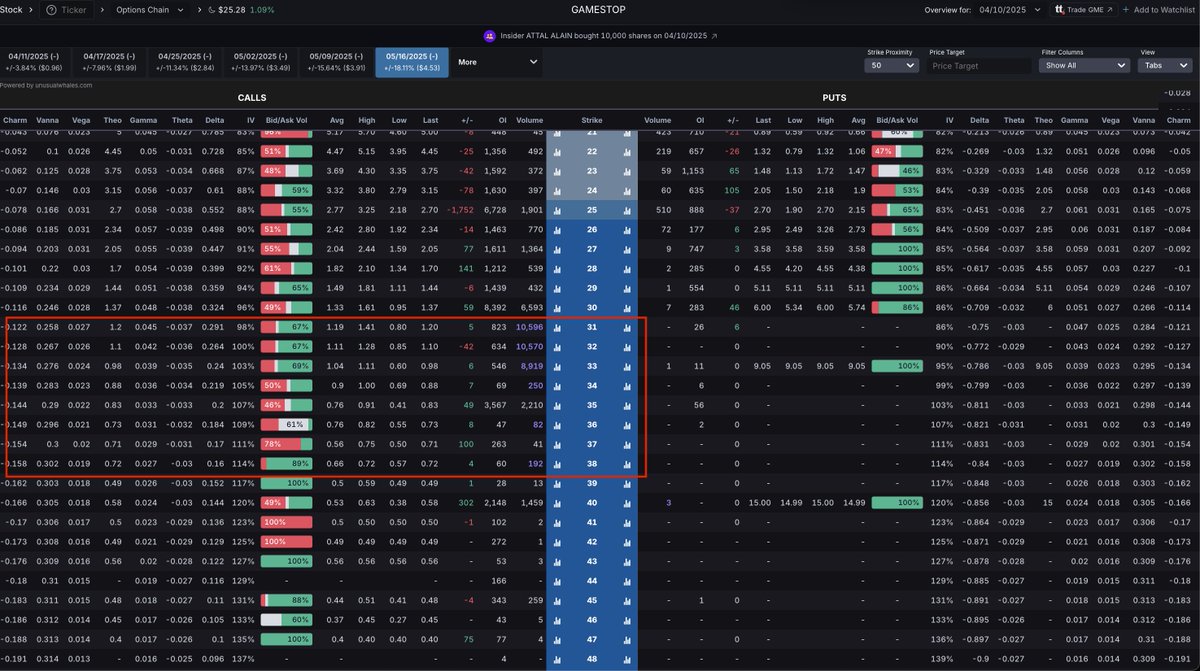Open calls-side chart icon for strike 42
Image resolution: width=1200 pixels, height=671 pixels.
(557, 542)
